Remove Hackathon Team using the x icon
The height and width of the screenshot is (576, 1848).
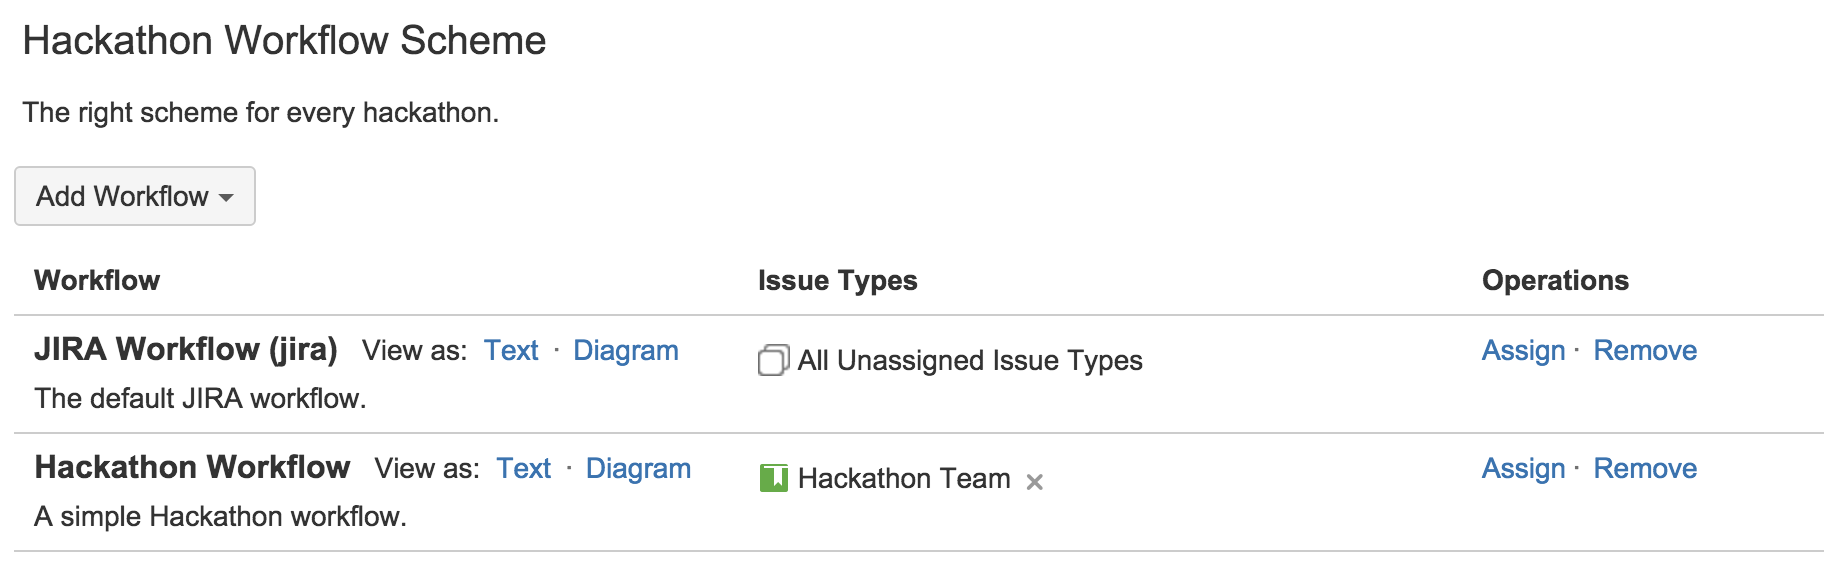(x=1036, y=482)
